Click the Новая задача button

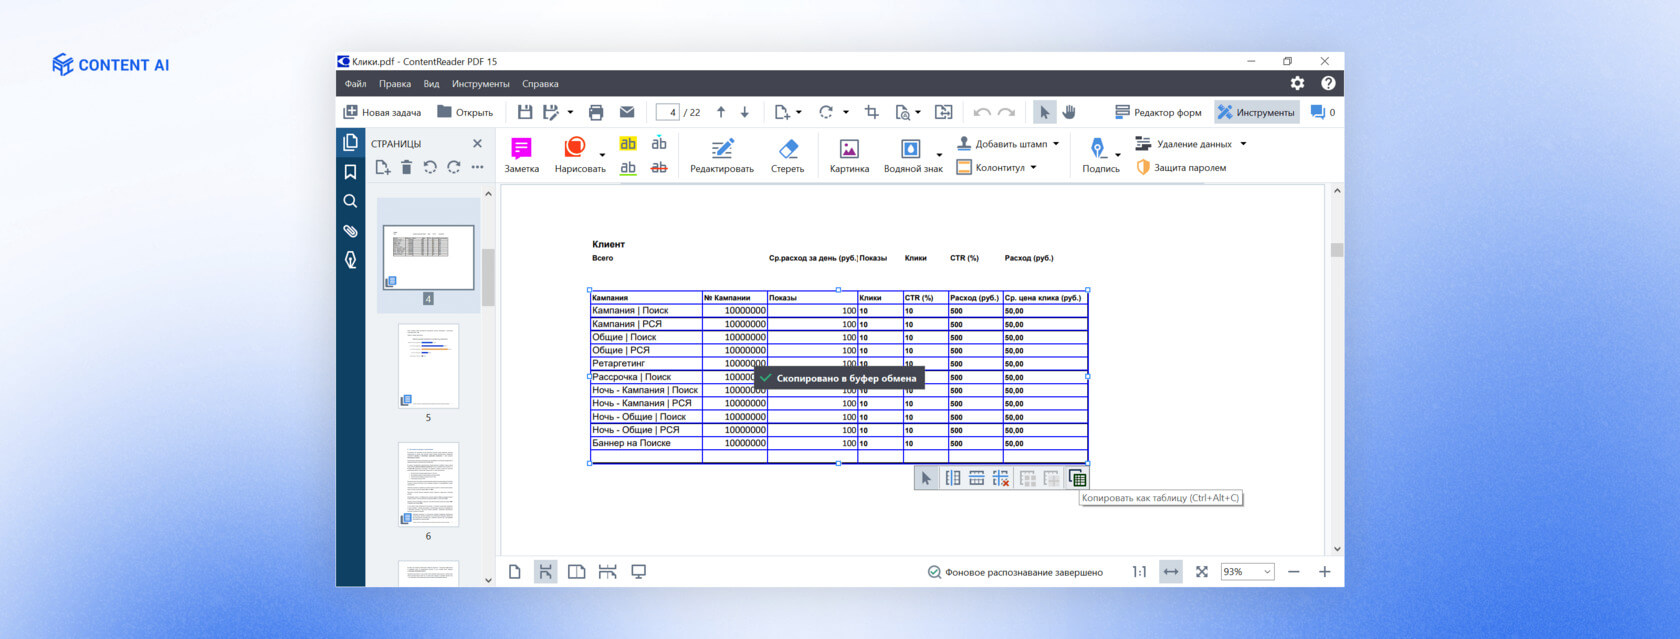coord(382,112)
